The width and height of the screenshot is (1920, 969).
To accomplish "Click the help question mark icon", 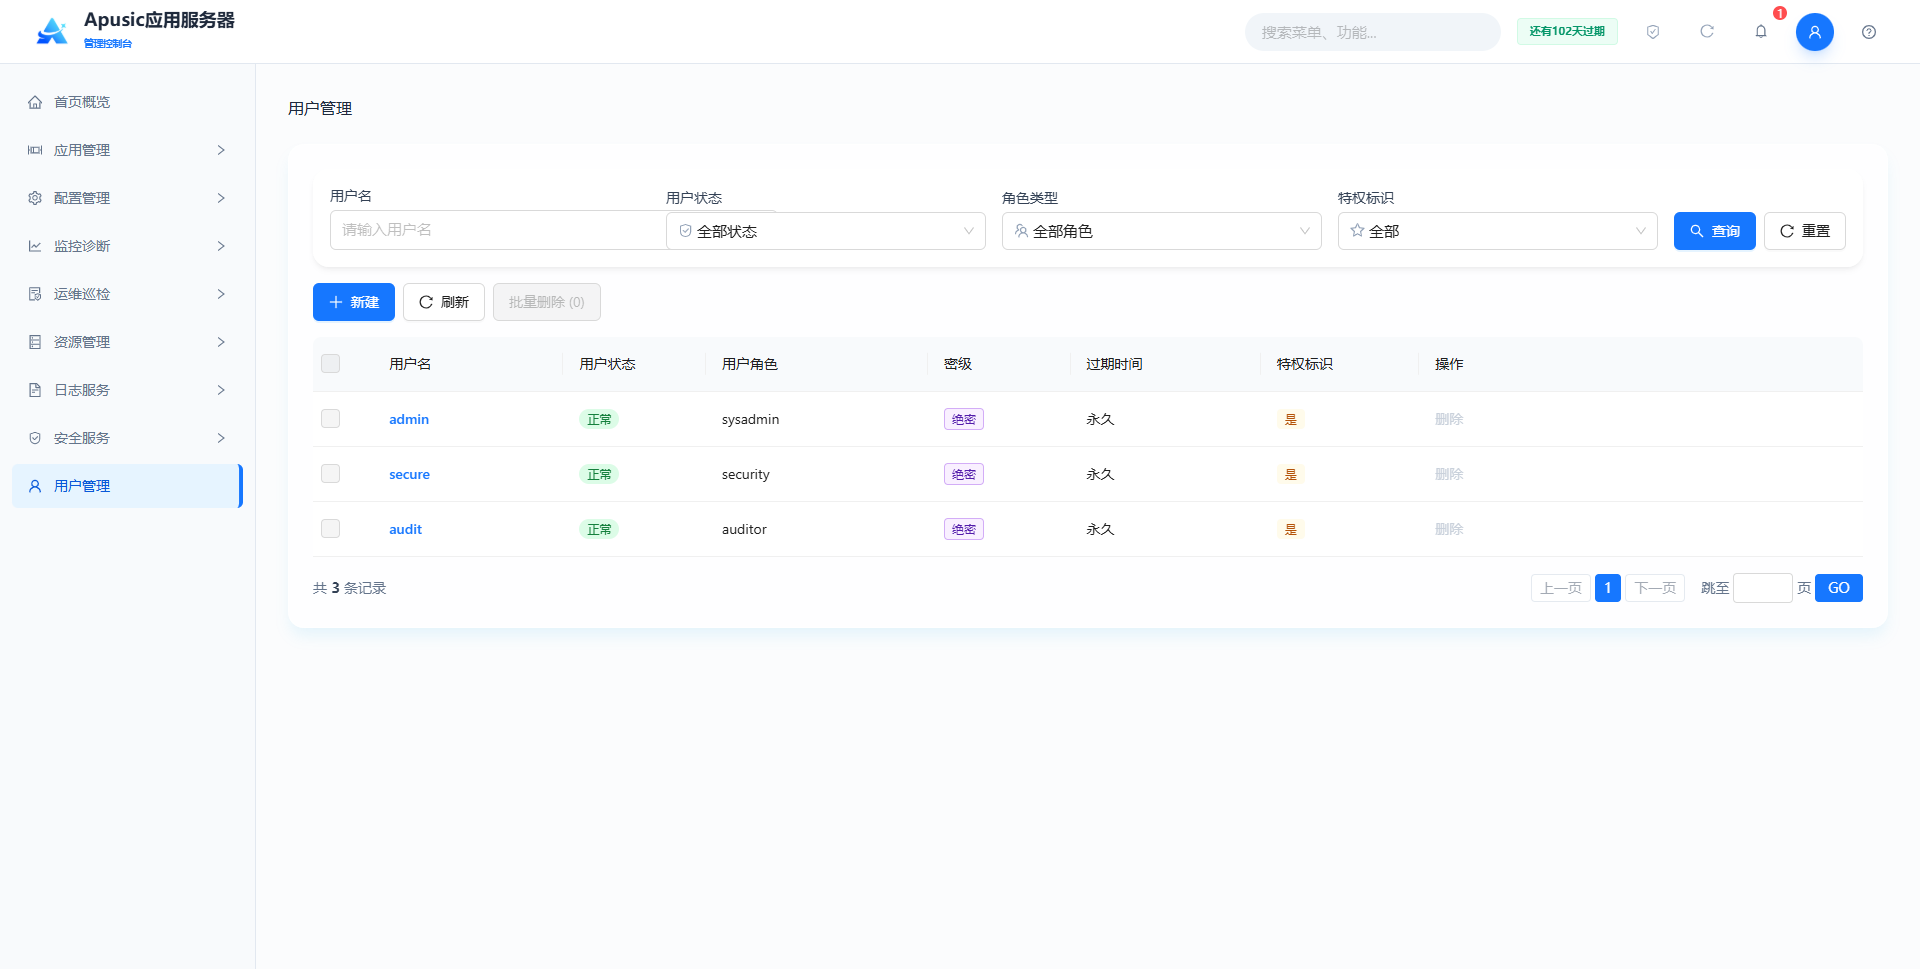I will [x=1869, y=32].
